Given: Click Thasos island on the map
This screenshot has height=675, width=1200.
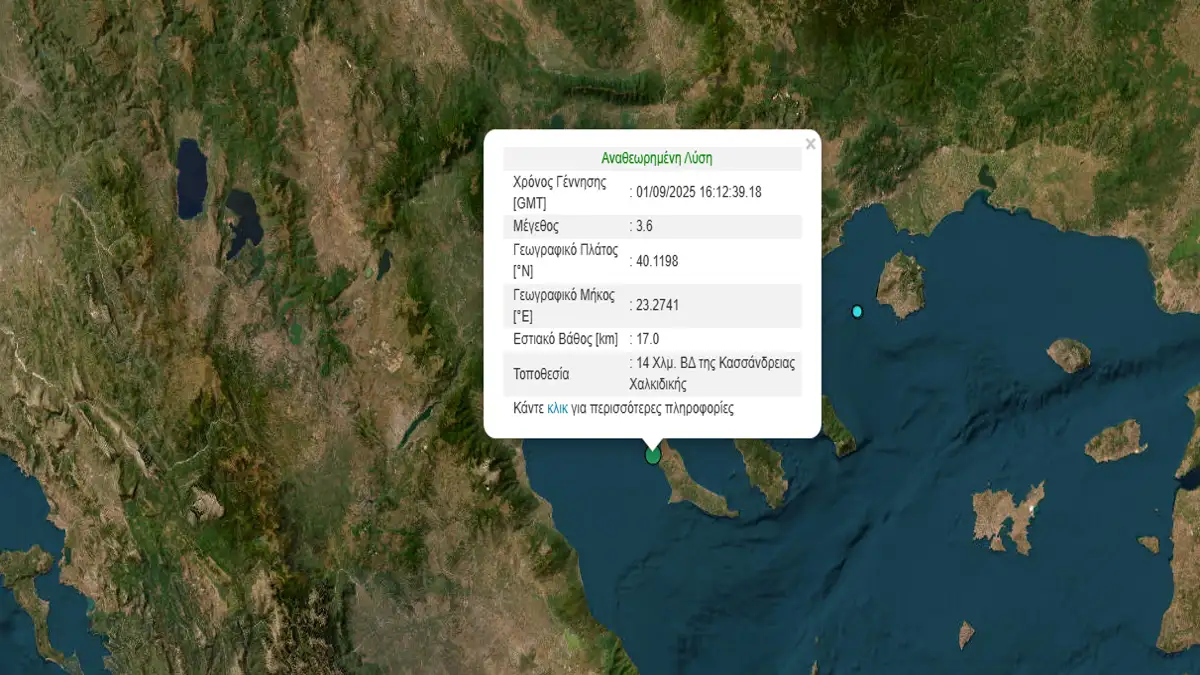Looking at the screenshot, I should point(901,283).
